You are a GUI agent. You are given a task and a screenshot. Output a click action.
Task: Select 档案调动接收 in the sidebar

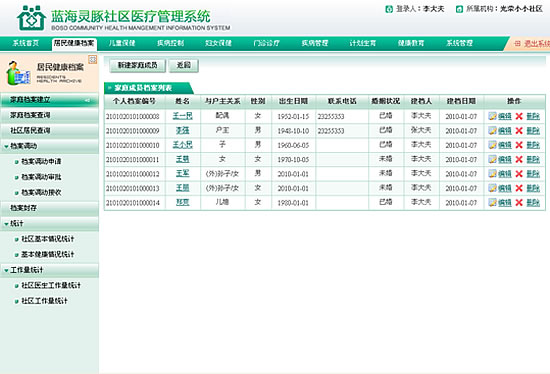[x=41, y=193]
